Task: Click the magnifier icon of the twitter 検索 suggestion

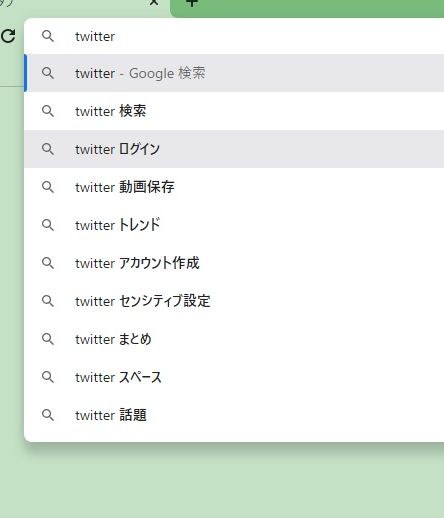Action: click(x=48, y=111)
